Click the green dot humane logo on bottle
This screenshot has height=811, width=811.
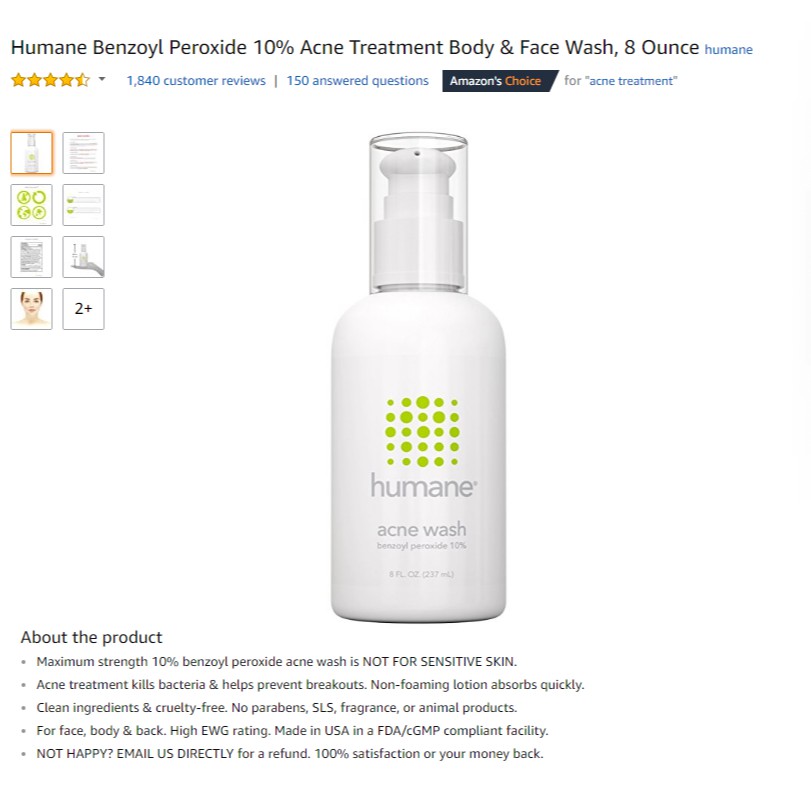[422, 431]
